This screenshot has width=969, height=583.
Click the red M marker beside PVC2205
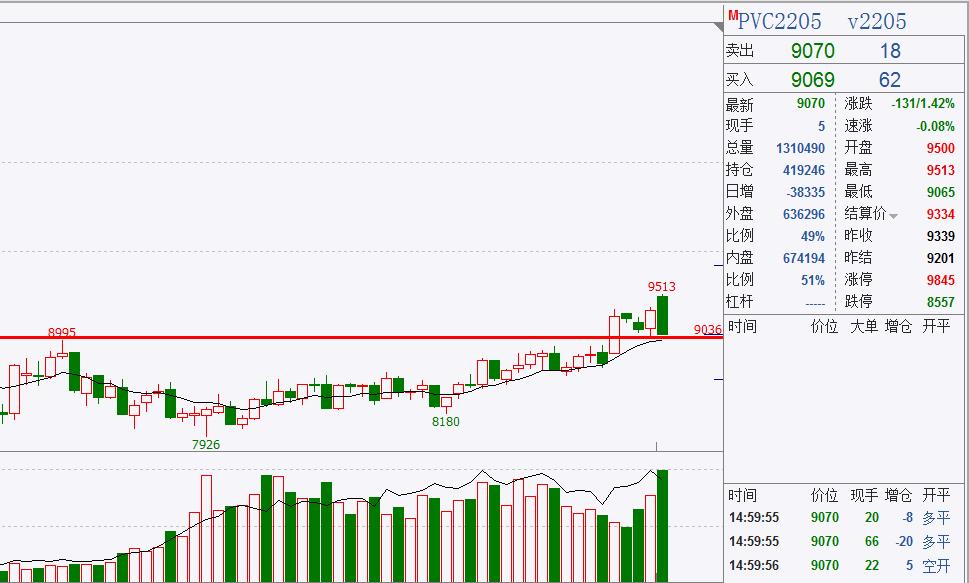733,15
